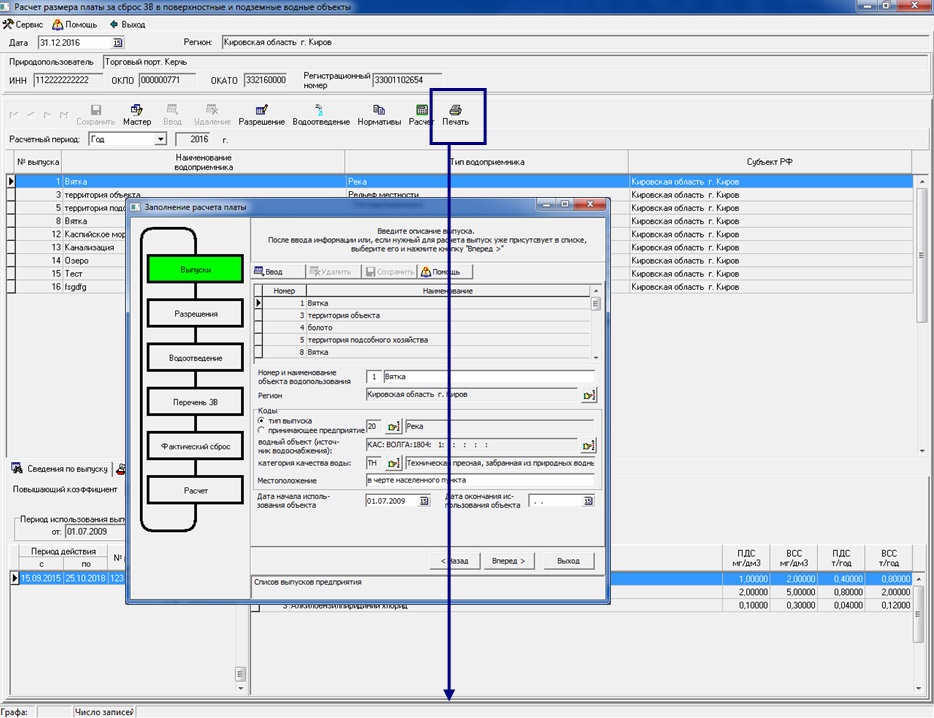The image size is (934, 718).
Task: Open calendar for Дата окончания использования объекта
Action: tap(588, 501)
